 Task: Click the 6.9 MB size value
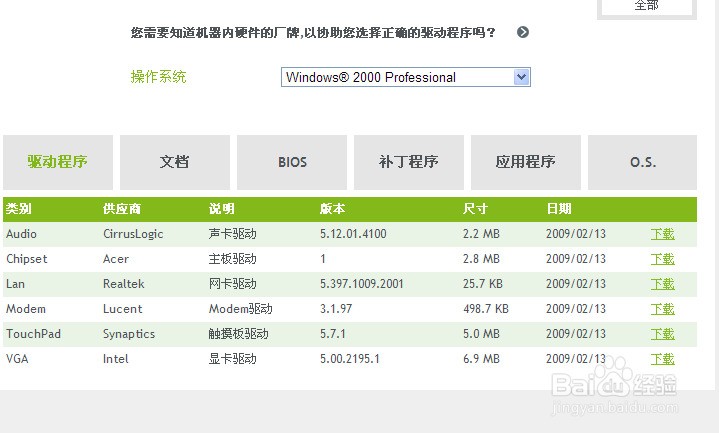click(481, 359)
